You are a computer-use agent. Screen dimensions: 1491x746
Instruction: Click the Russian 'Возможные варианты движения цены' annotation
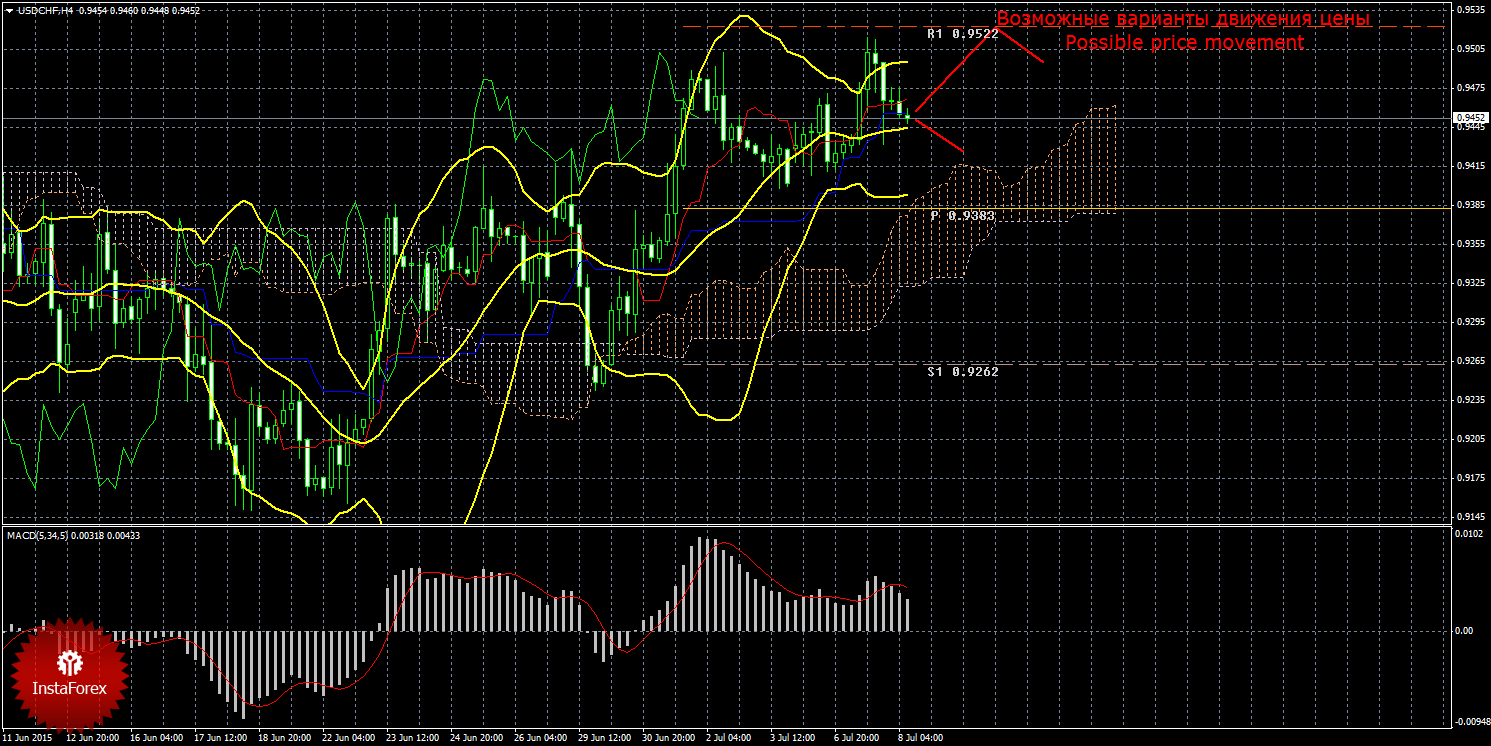[1183, 19]
